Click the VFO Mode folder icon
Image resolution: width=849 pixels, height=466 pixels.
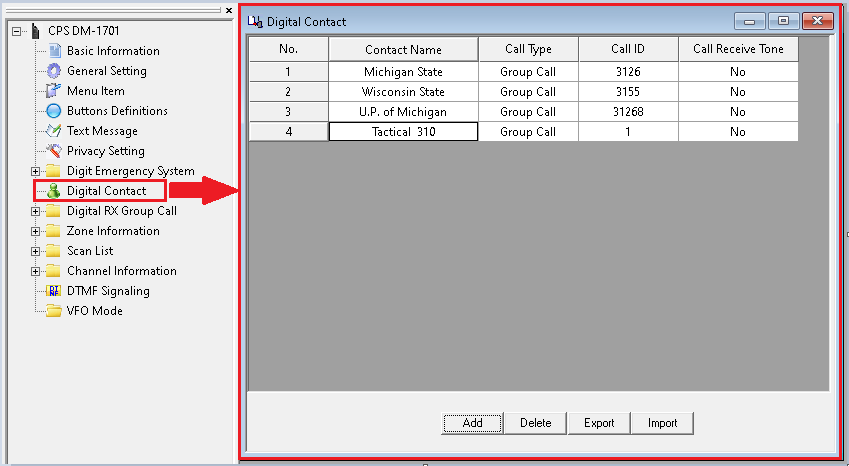[x=54, y=311]
